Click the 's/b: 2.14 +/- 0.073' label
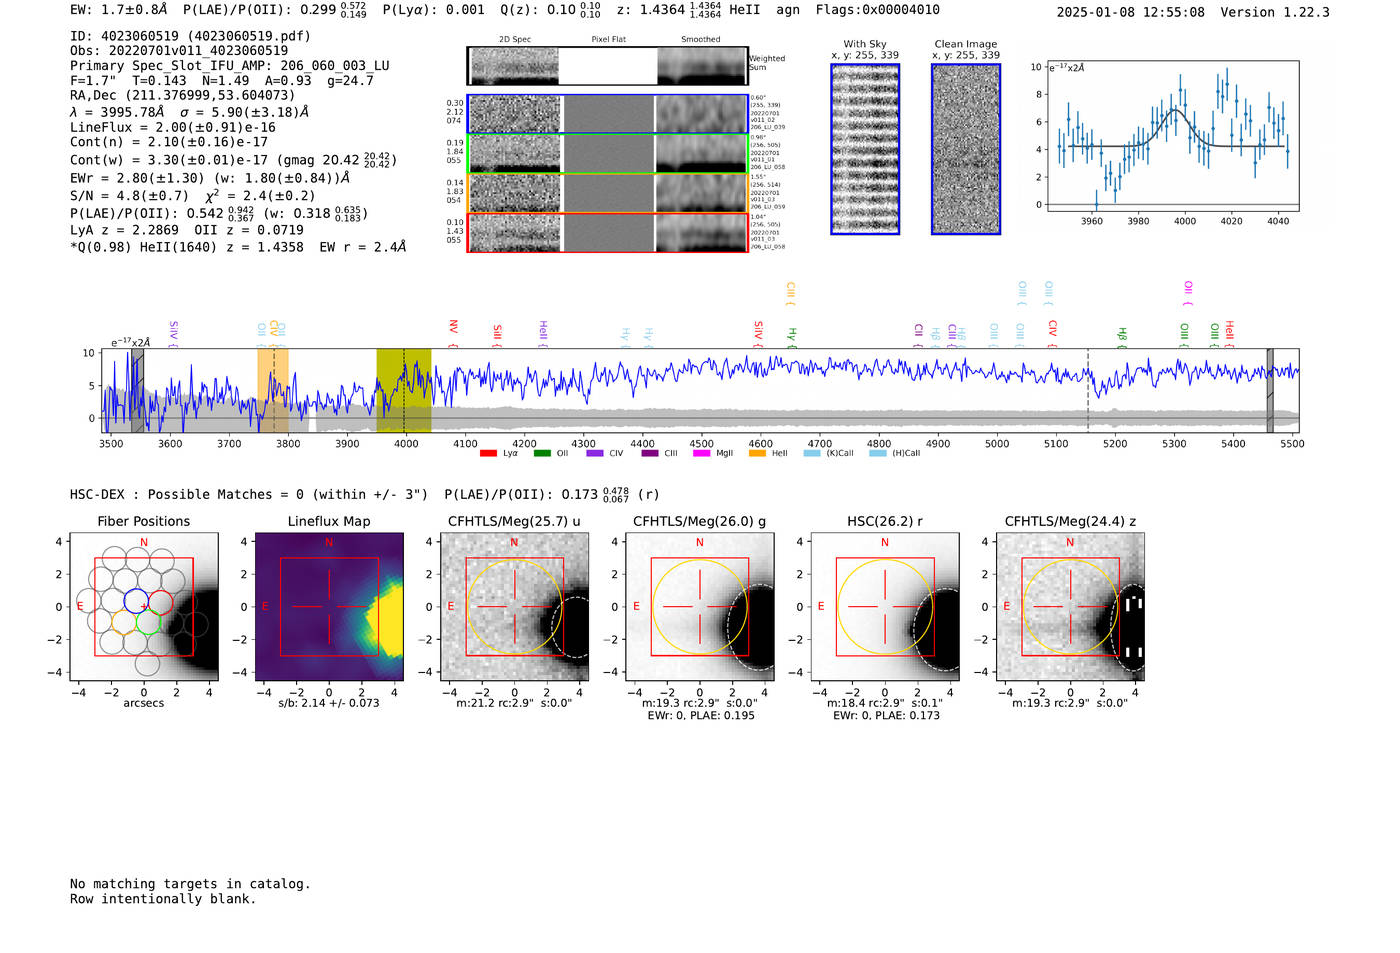 [x=329, y=703]
